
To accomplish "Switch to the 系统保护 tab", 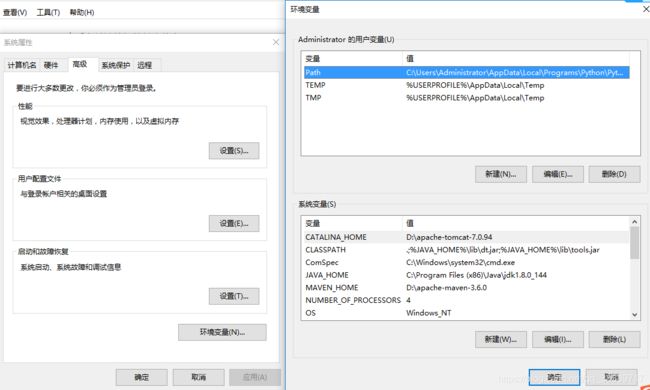I will tap(116, 65).
